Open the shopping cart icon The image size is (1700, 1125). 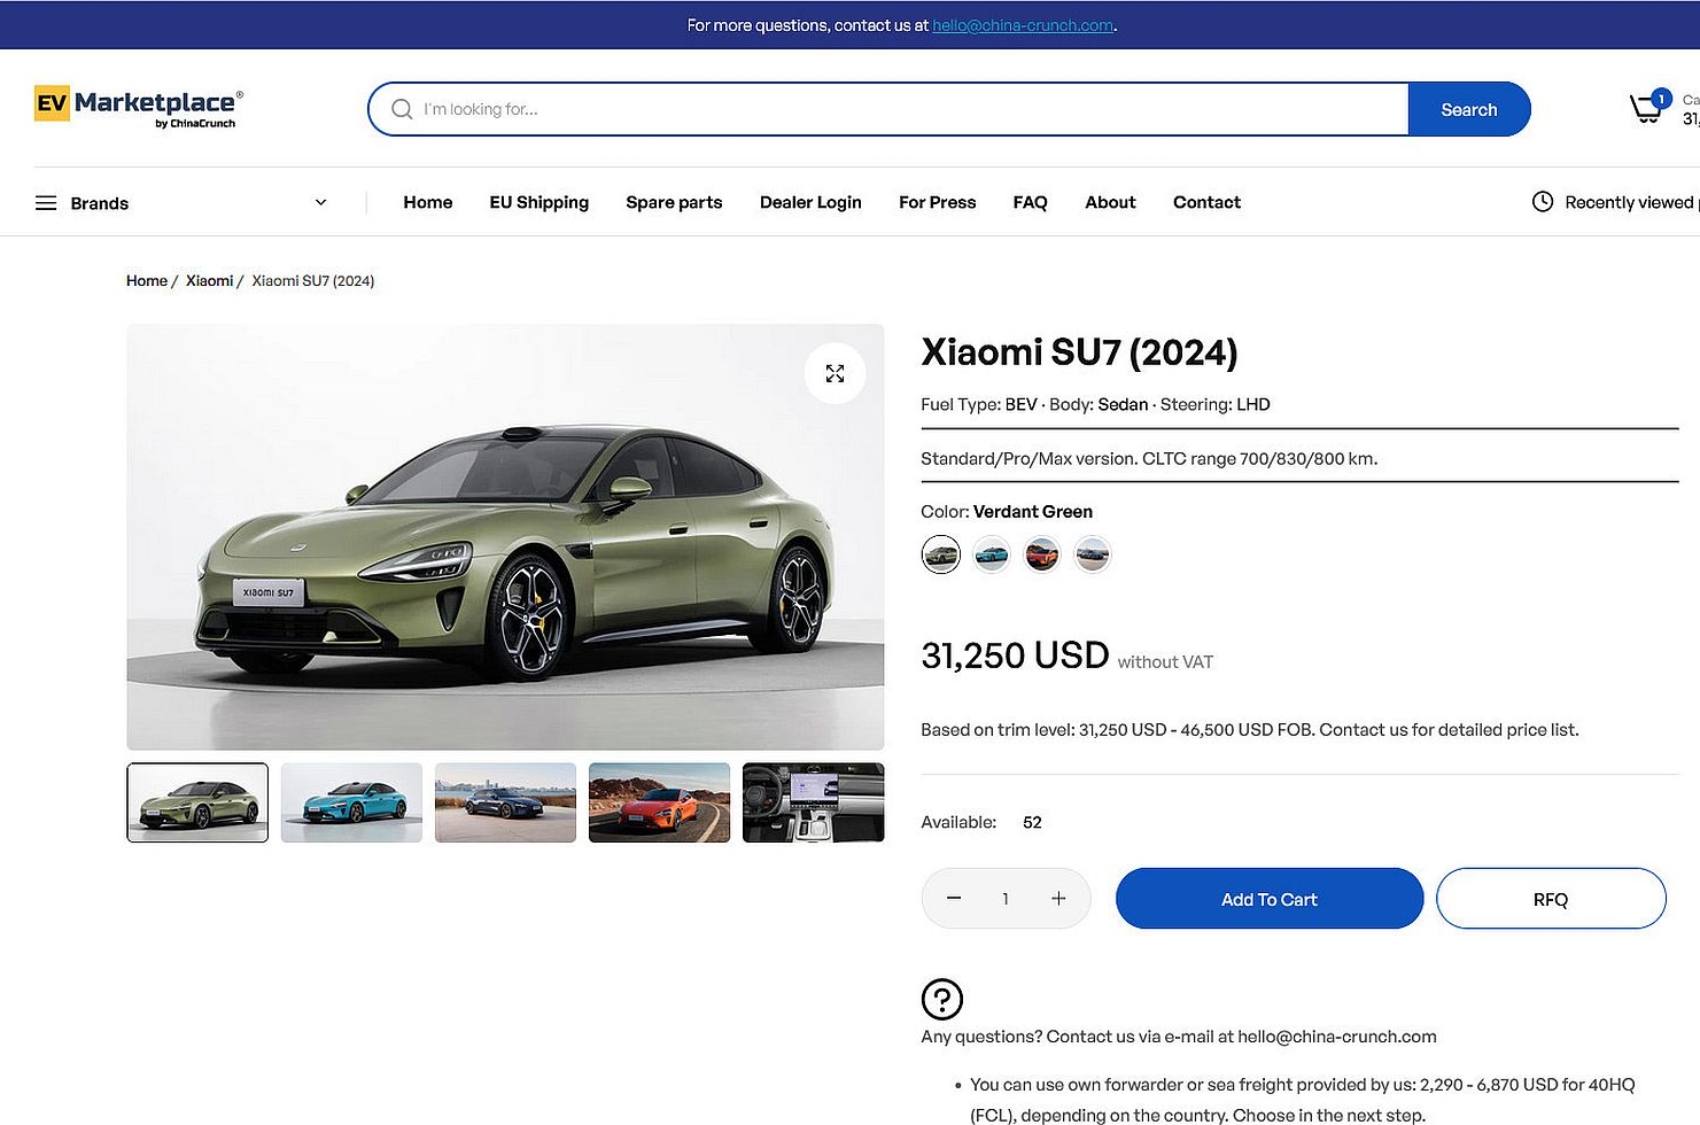pyautogui.click(x=1647, y=107)
